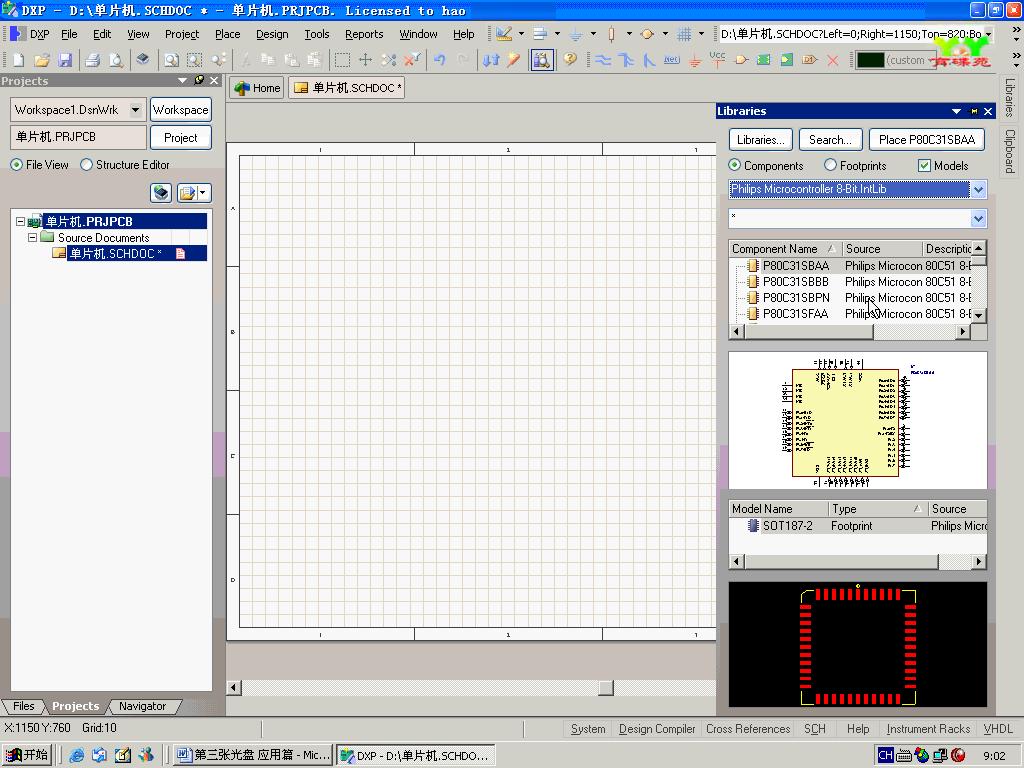Click the Place P80C31SBAA button
The height and width of the screenshot is (768, 1024).
pyautogui.click(x=927, y=140)
